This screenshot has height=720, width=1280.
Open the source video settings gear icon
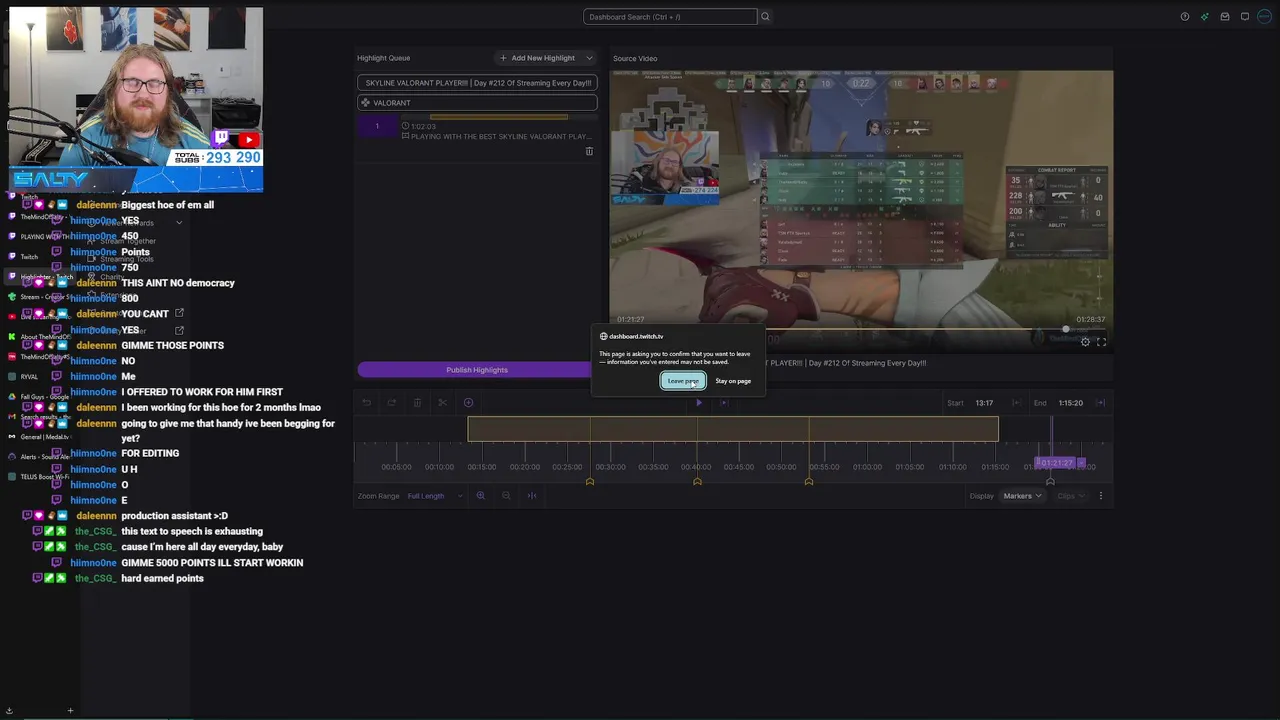coord(1085,342)
